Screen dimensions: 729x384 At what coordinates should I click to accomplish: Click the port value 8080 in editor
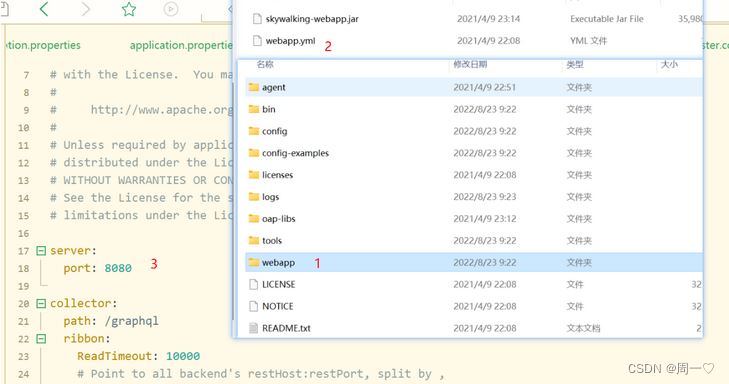118,268
